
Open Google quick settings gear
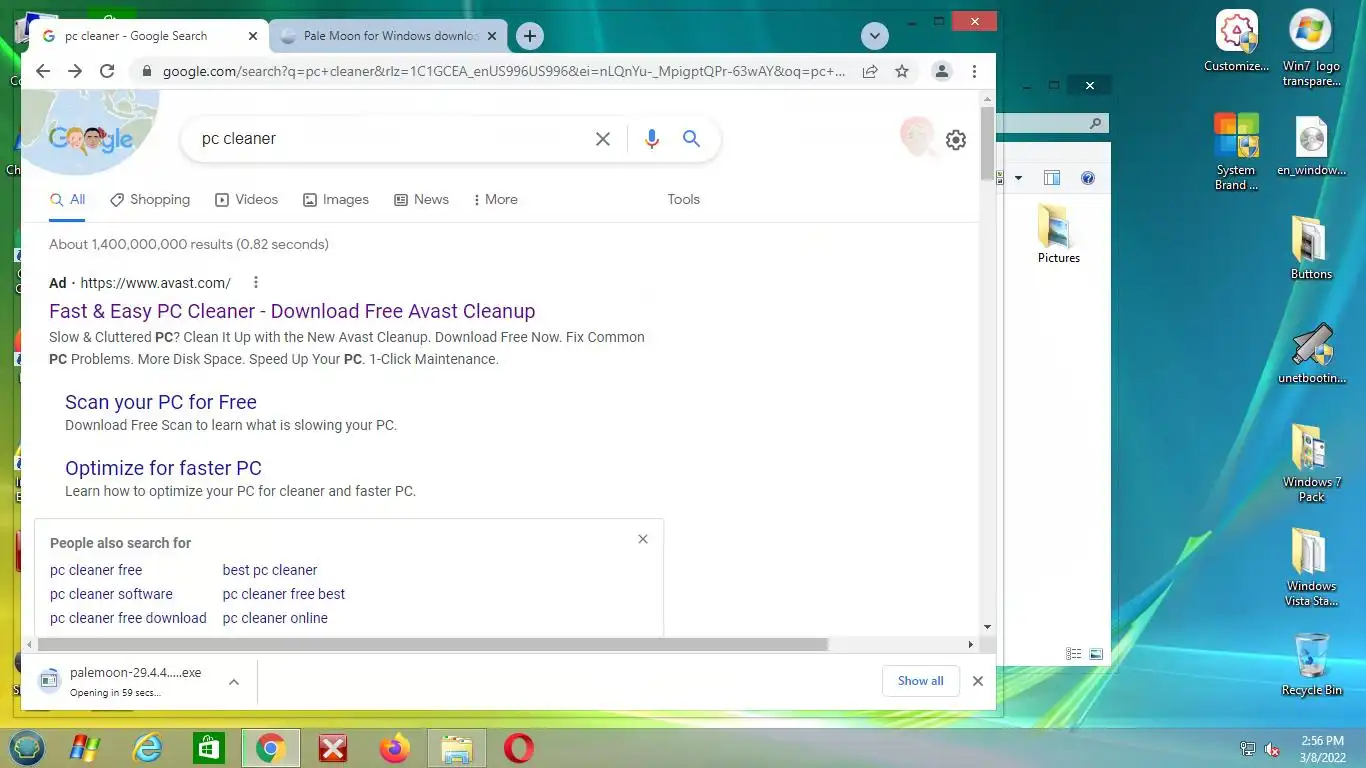[x=956, y=140]
